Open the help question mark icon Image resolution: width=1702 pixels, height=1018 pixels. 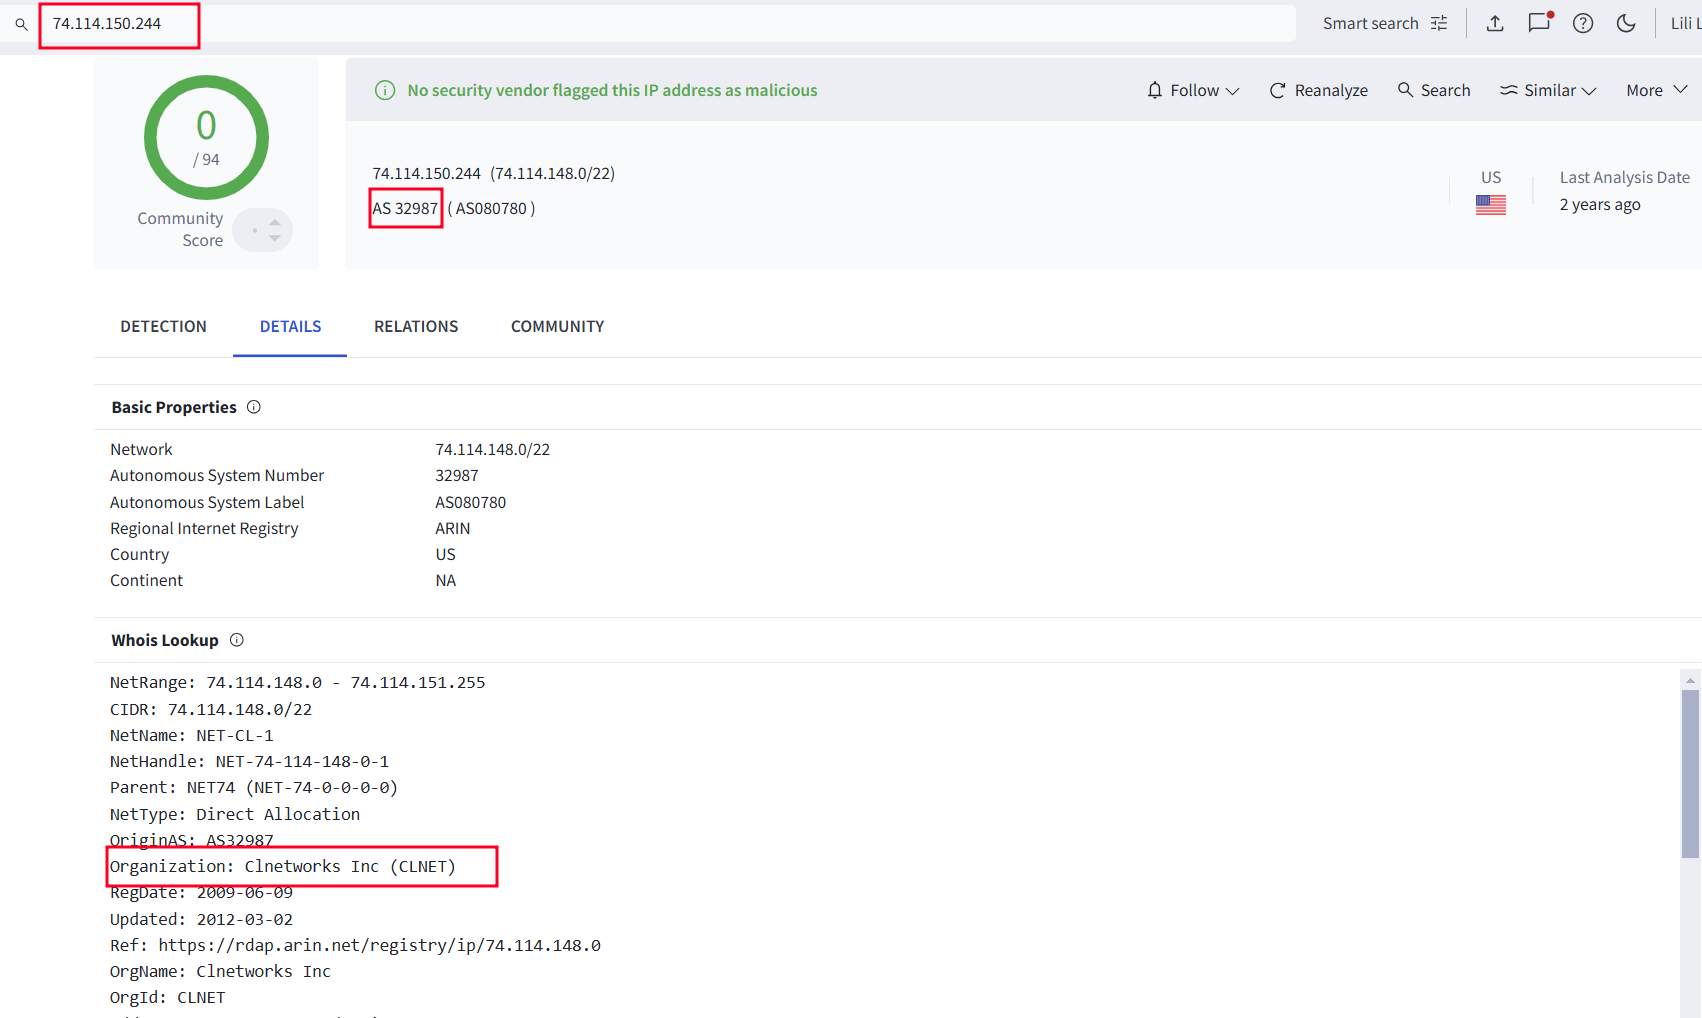[1583, 23]
